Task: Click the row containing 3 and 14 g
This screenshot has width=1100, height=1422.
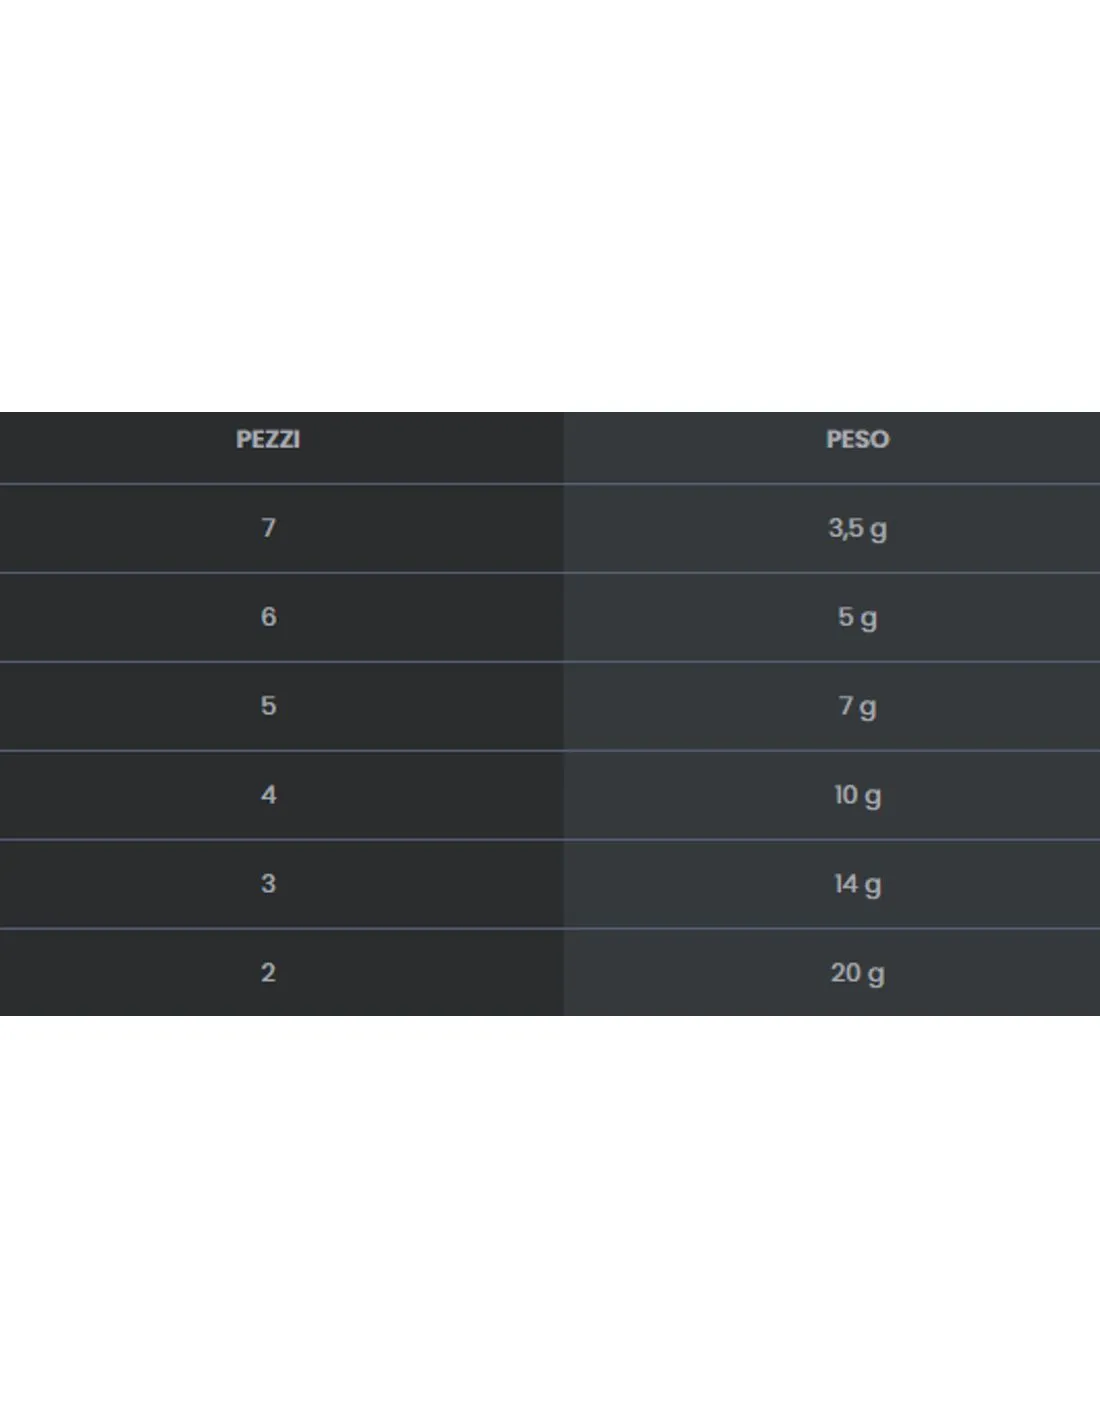Action: click(x=550, y=884)
